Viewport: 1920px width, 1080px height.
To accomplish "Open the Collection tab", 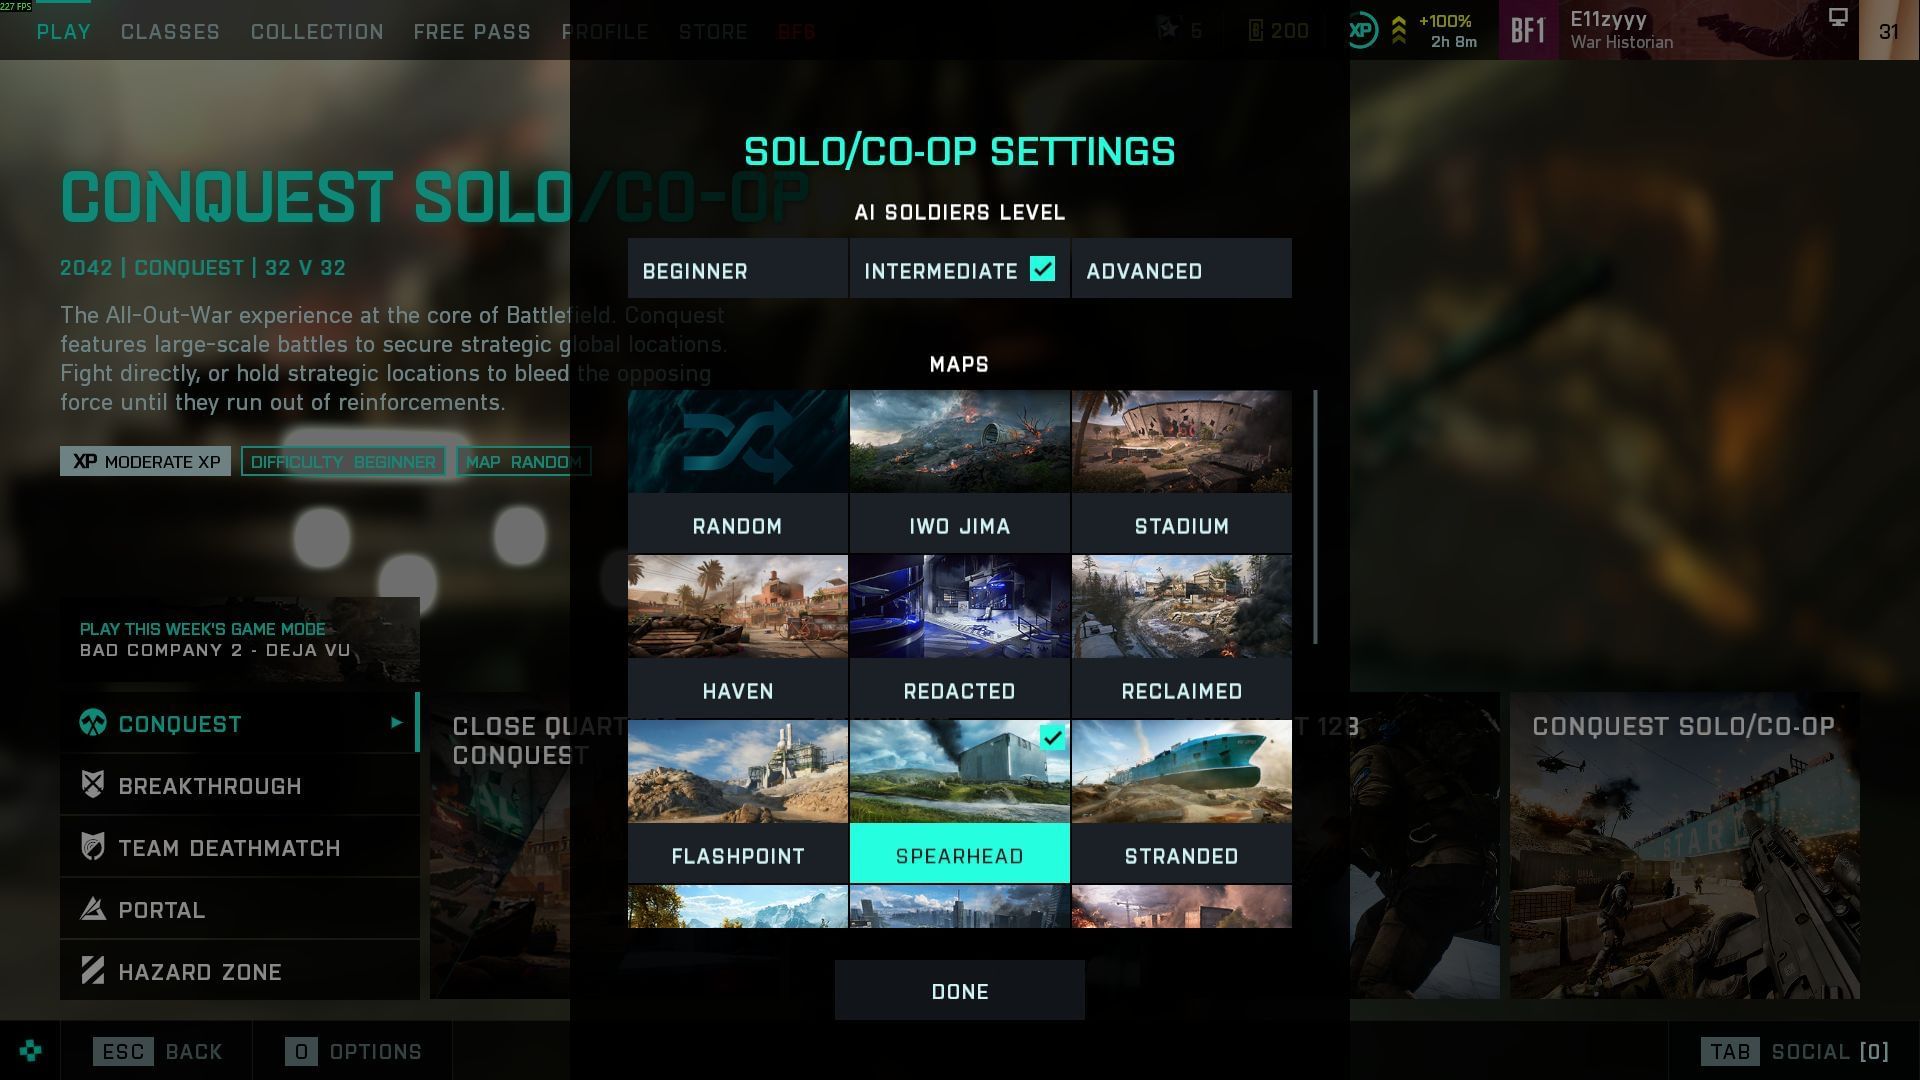I will pos(317,32).
